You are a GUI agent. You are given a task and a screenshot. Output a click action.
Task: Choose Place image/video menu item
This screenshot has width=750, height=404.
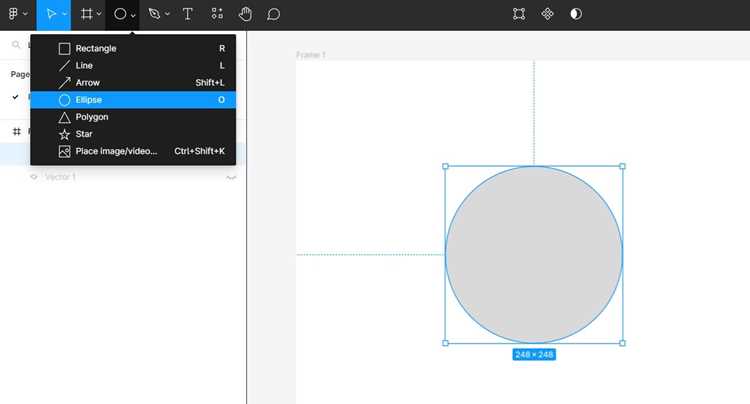point(133,152)
